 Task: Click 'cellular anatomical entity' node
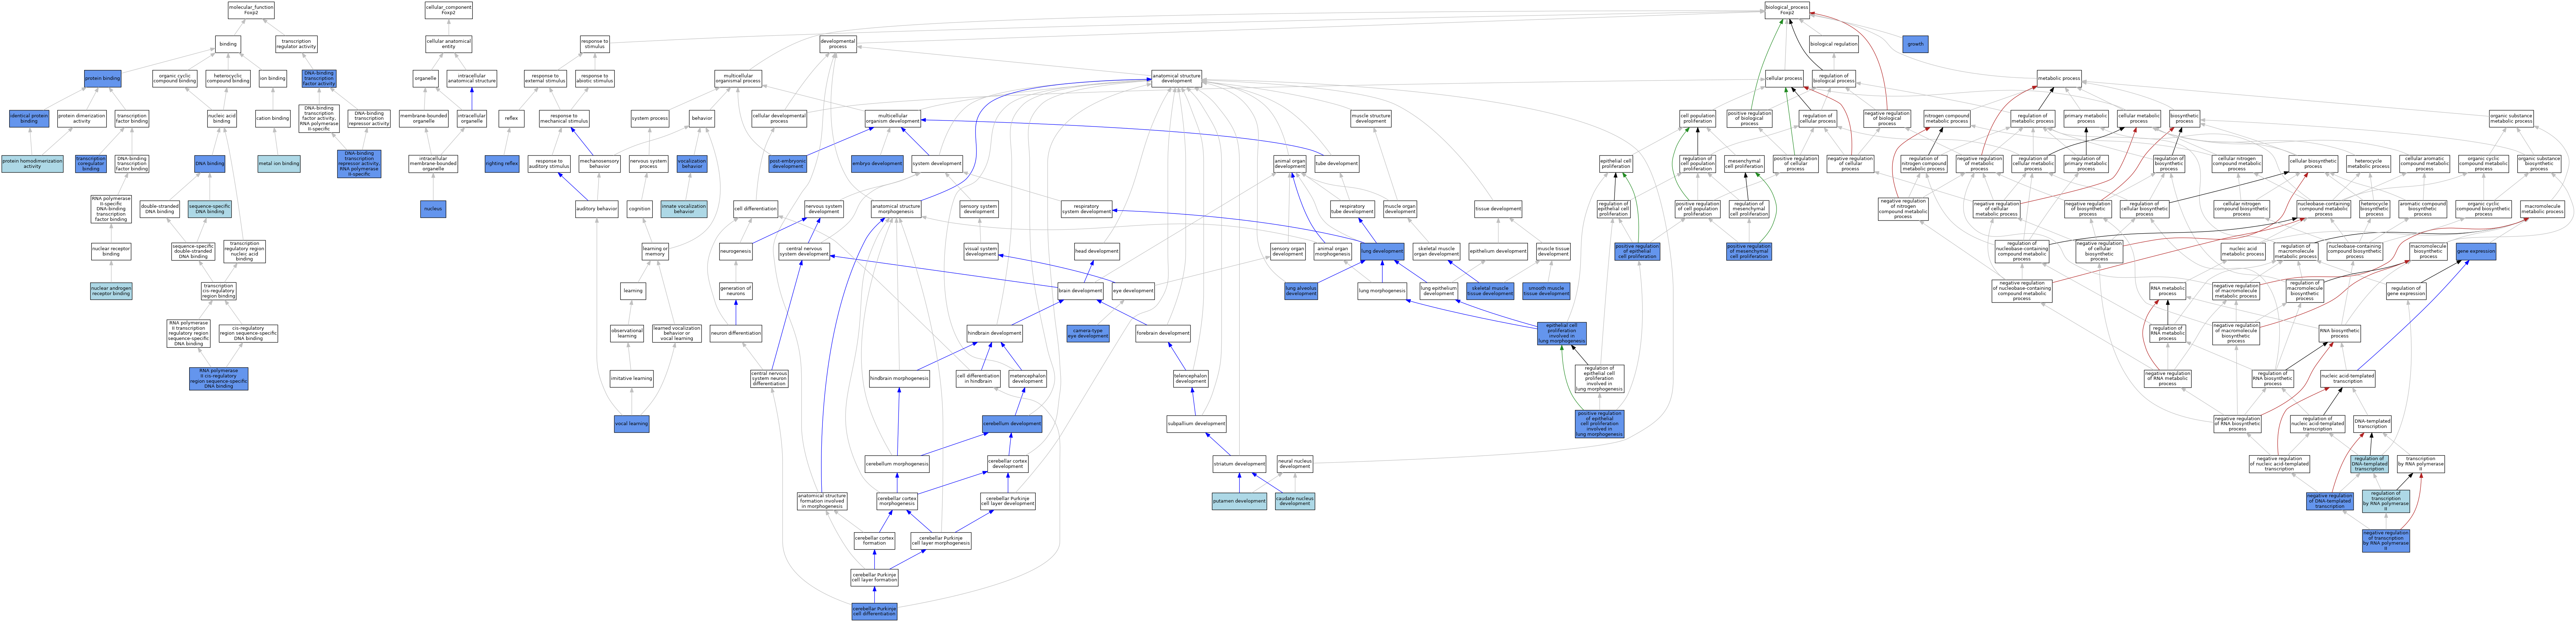(449, 44)
